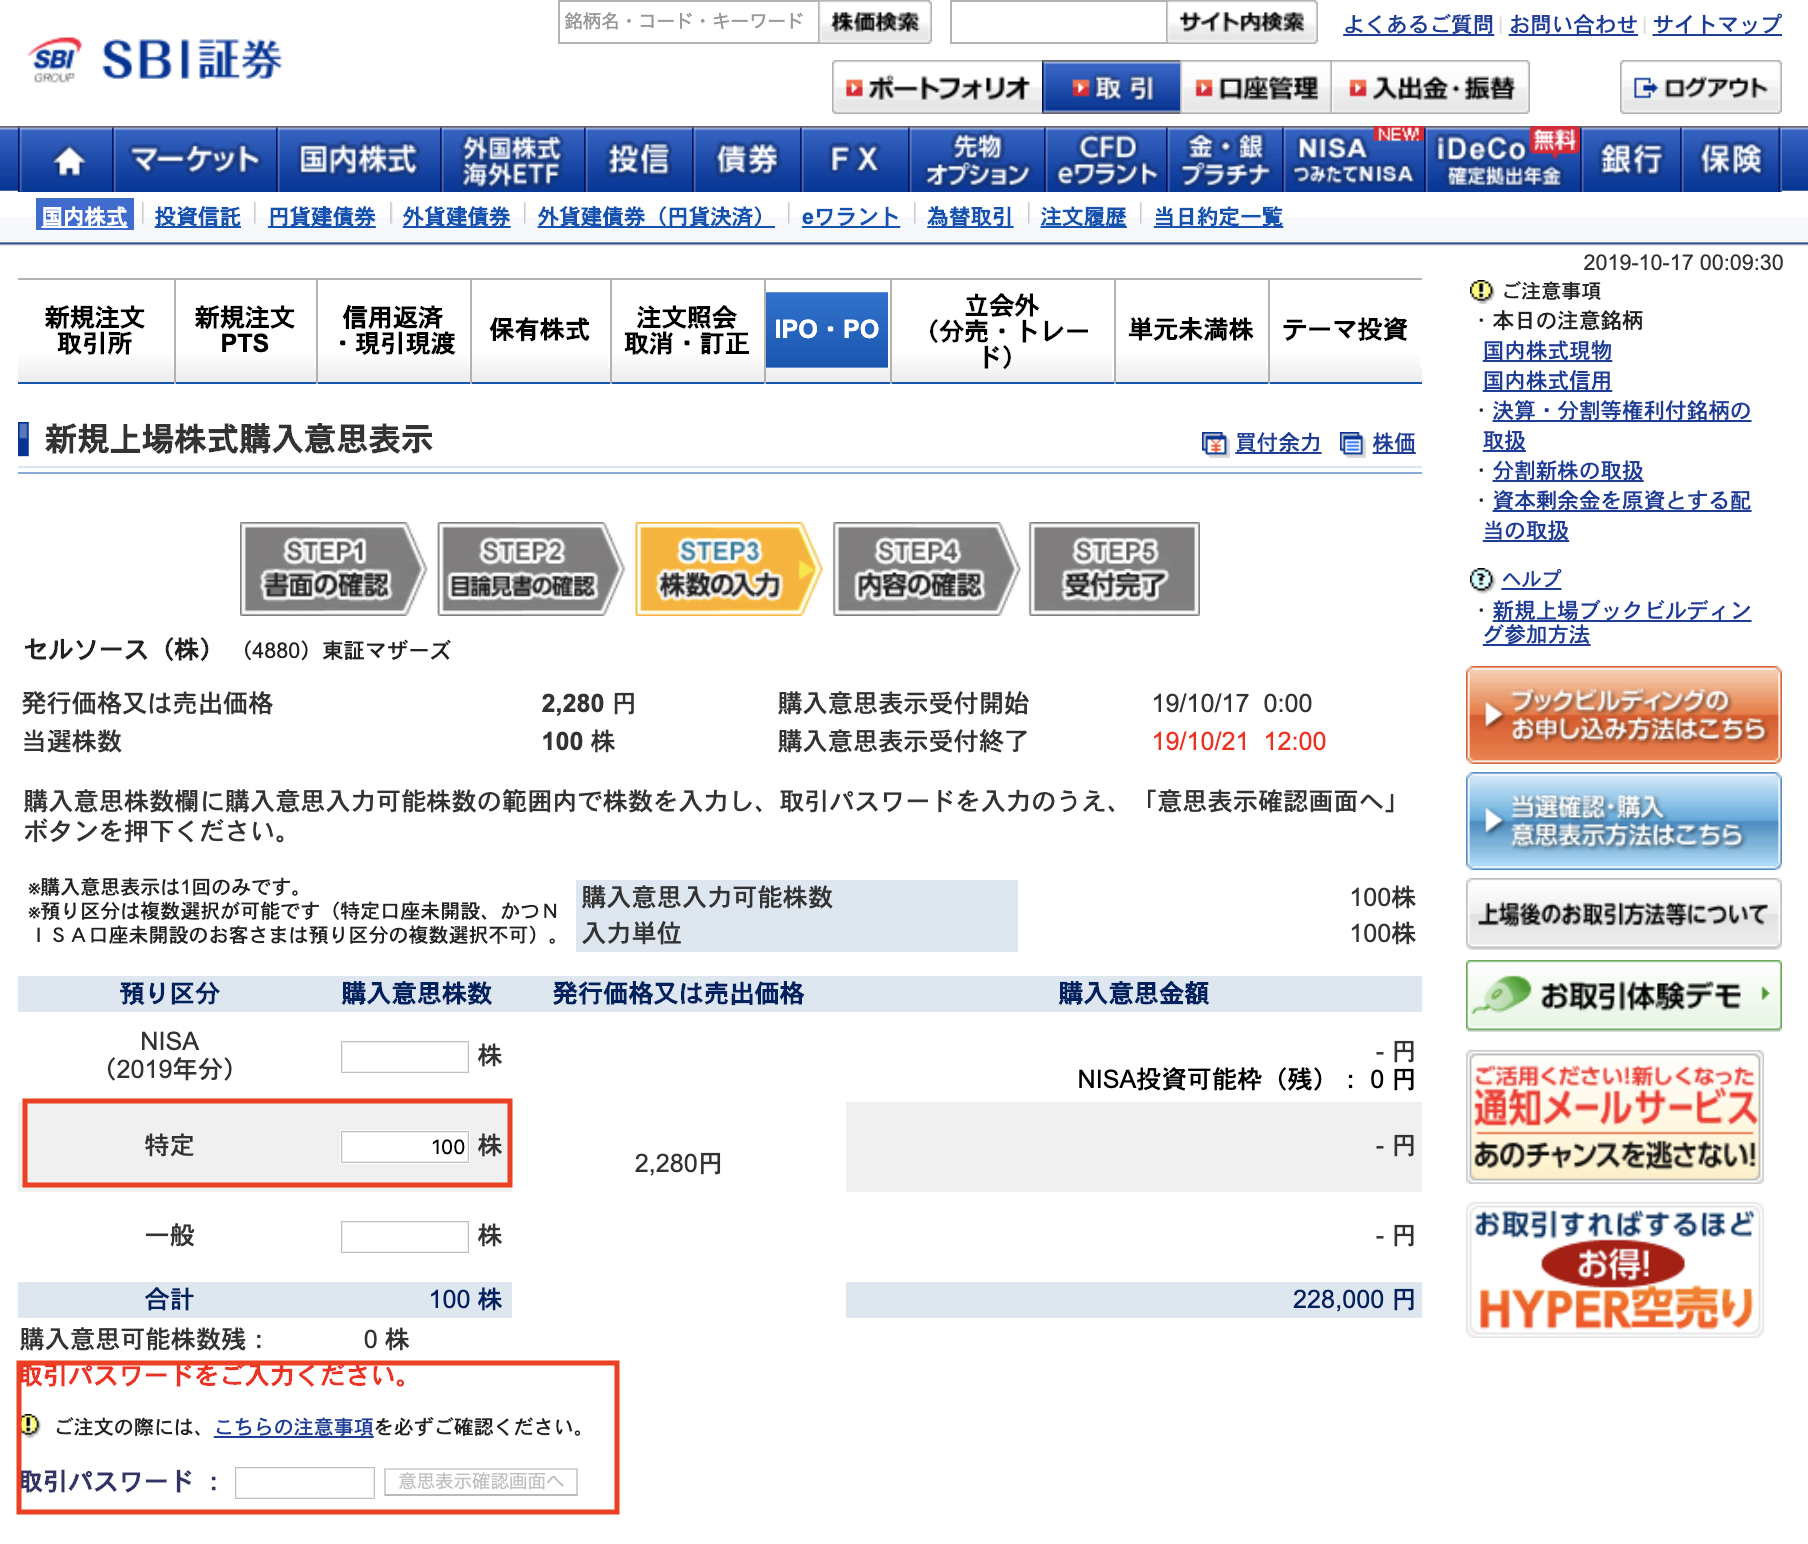Open 株価 icon link
Viewport: 1808px width, 1544px height.
tap(1378, 443)
